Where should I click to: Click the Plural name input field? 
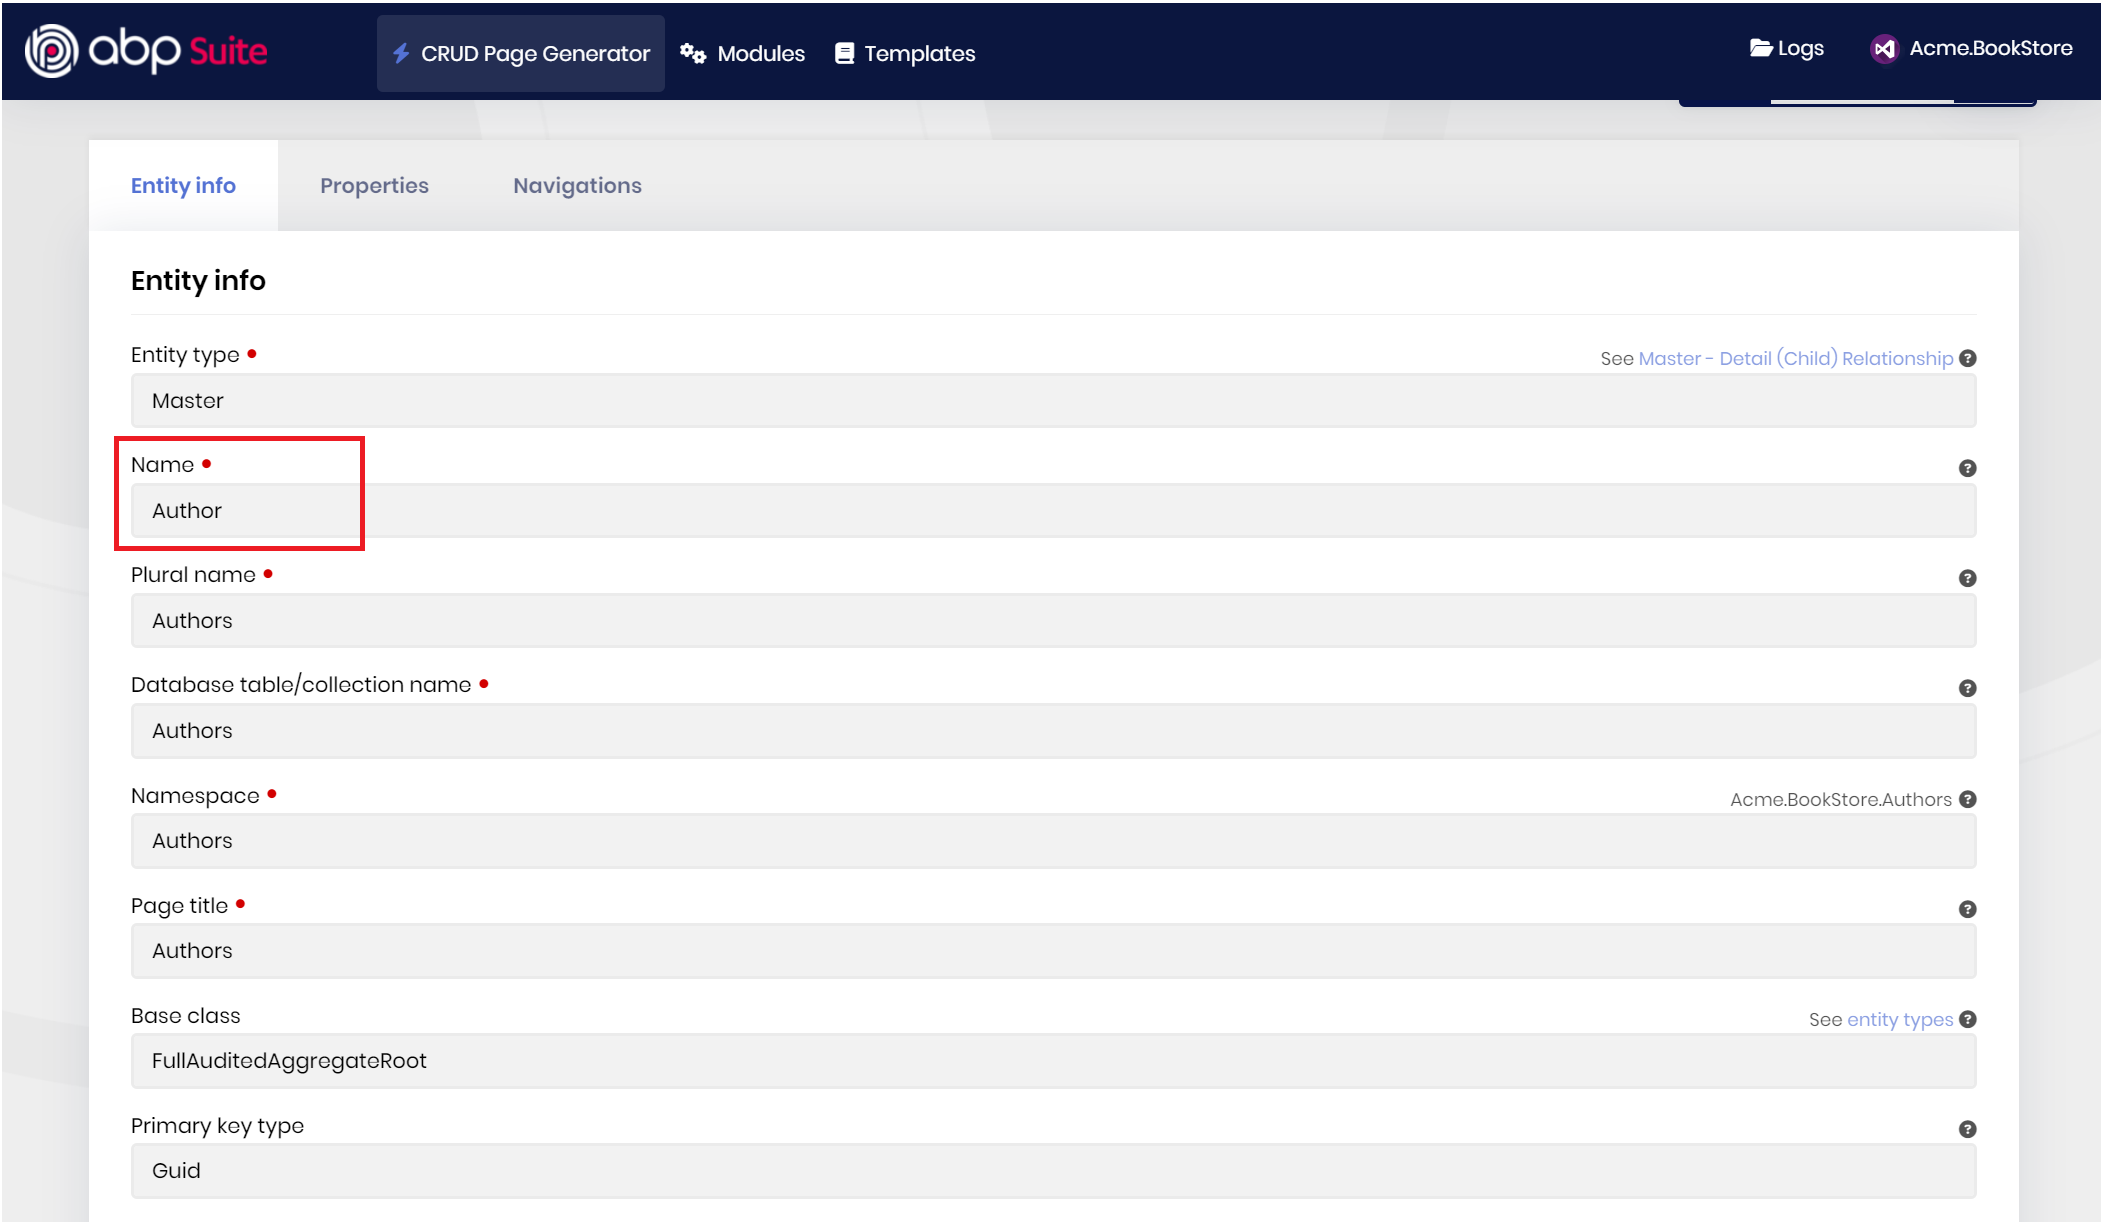[x=1052, y=621]
